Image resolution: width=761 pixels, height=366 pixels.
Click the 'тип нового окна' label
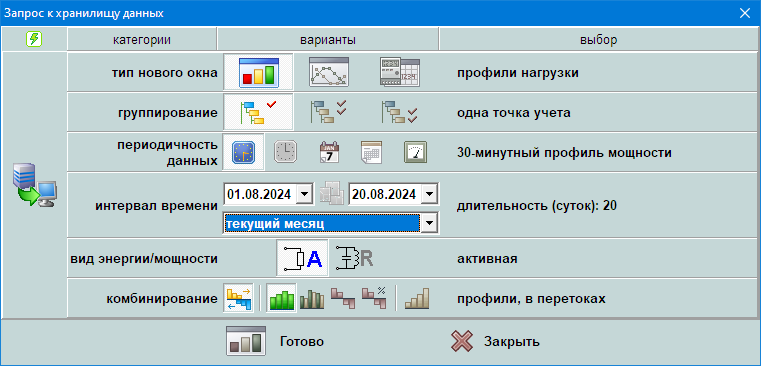tap(165, 73)
